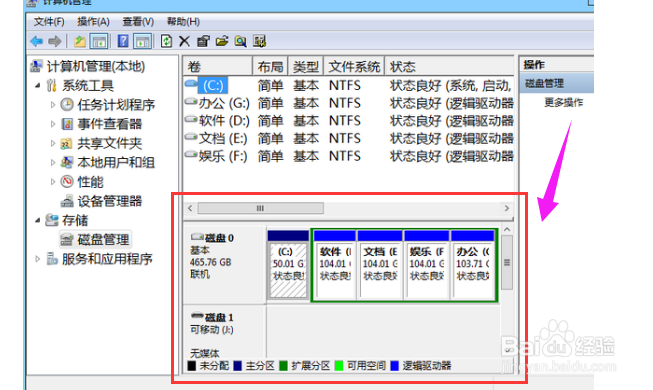Click the 事件查看器 icon
653x390 pixels.
(x=67, y=124)
